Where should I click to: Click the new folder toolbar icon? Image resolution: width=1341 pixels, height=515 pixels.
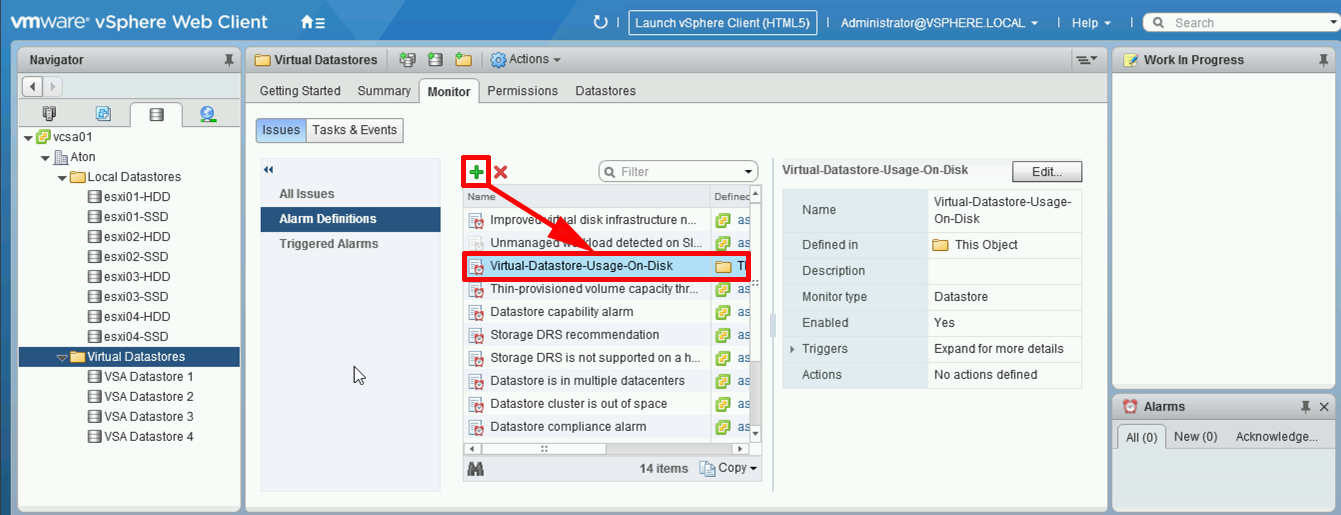pyautogui.click(x=463, y=60)
